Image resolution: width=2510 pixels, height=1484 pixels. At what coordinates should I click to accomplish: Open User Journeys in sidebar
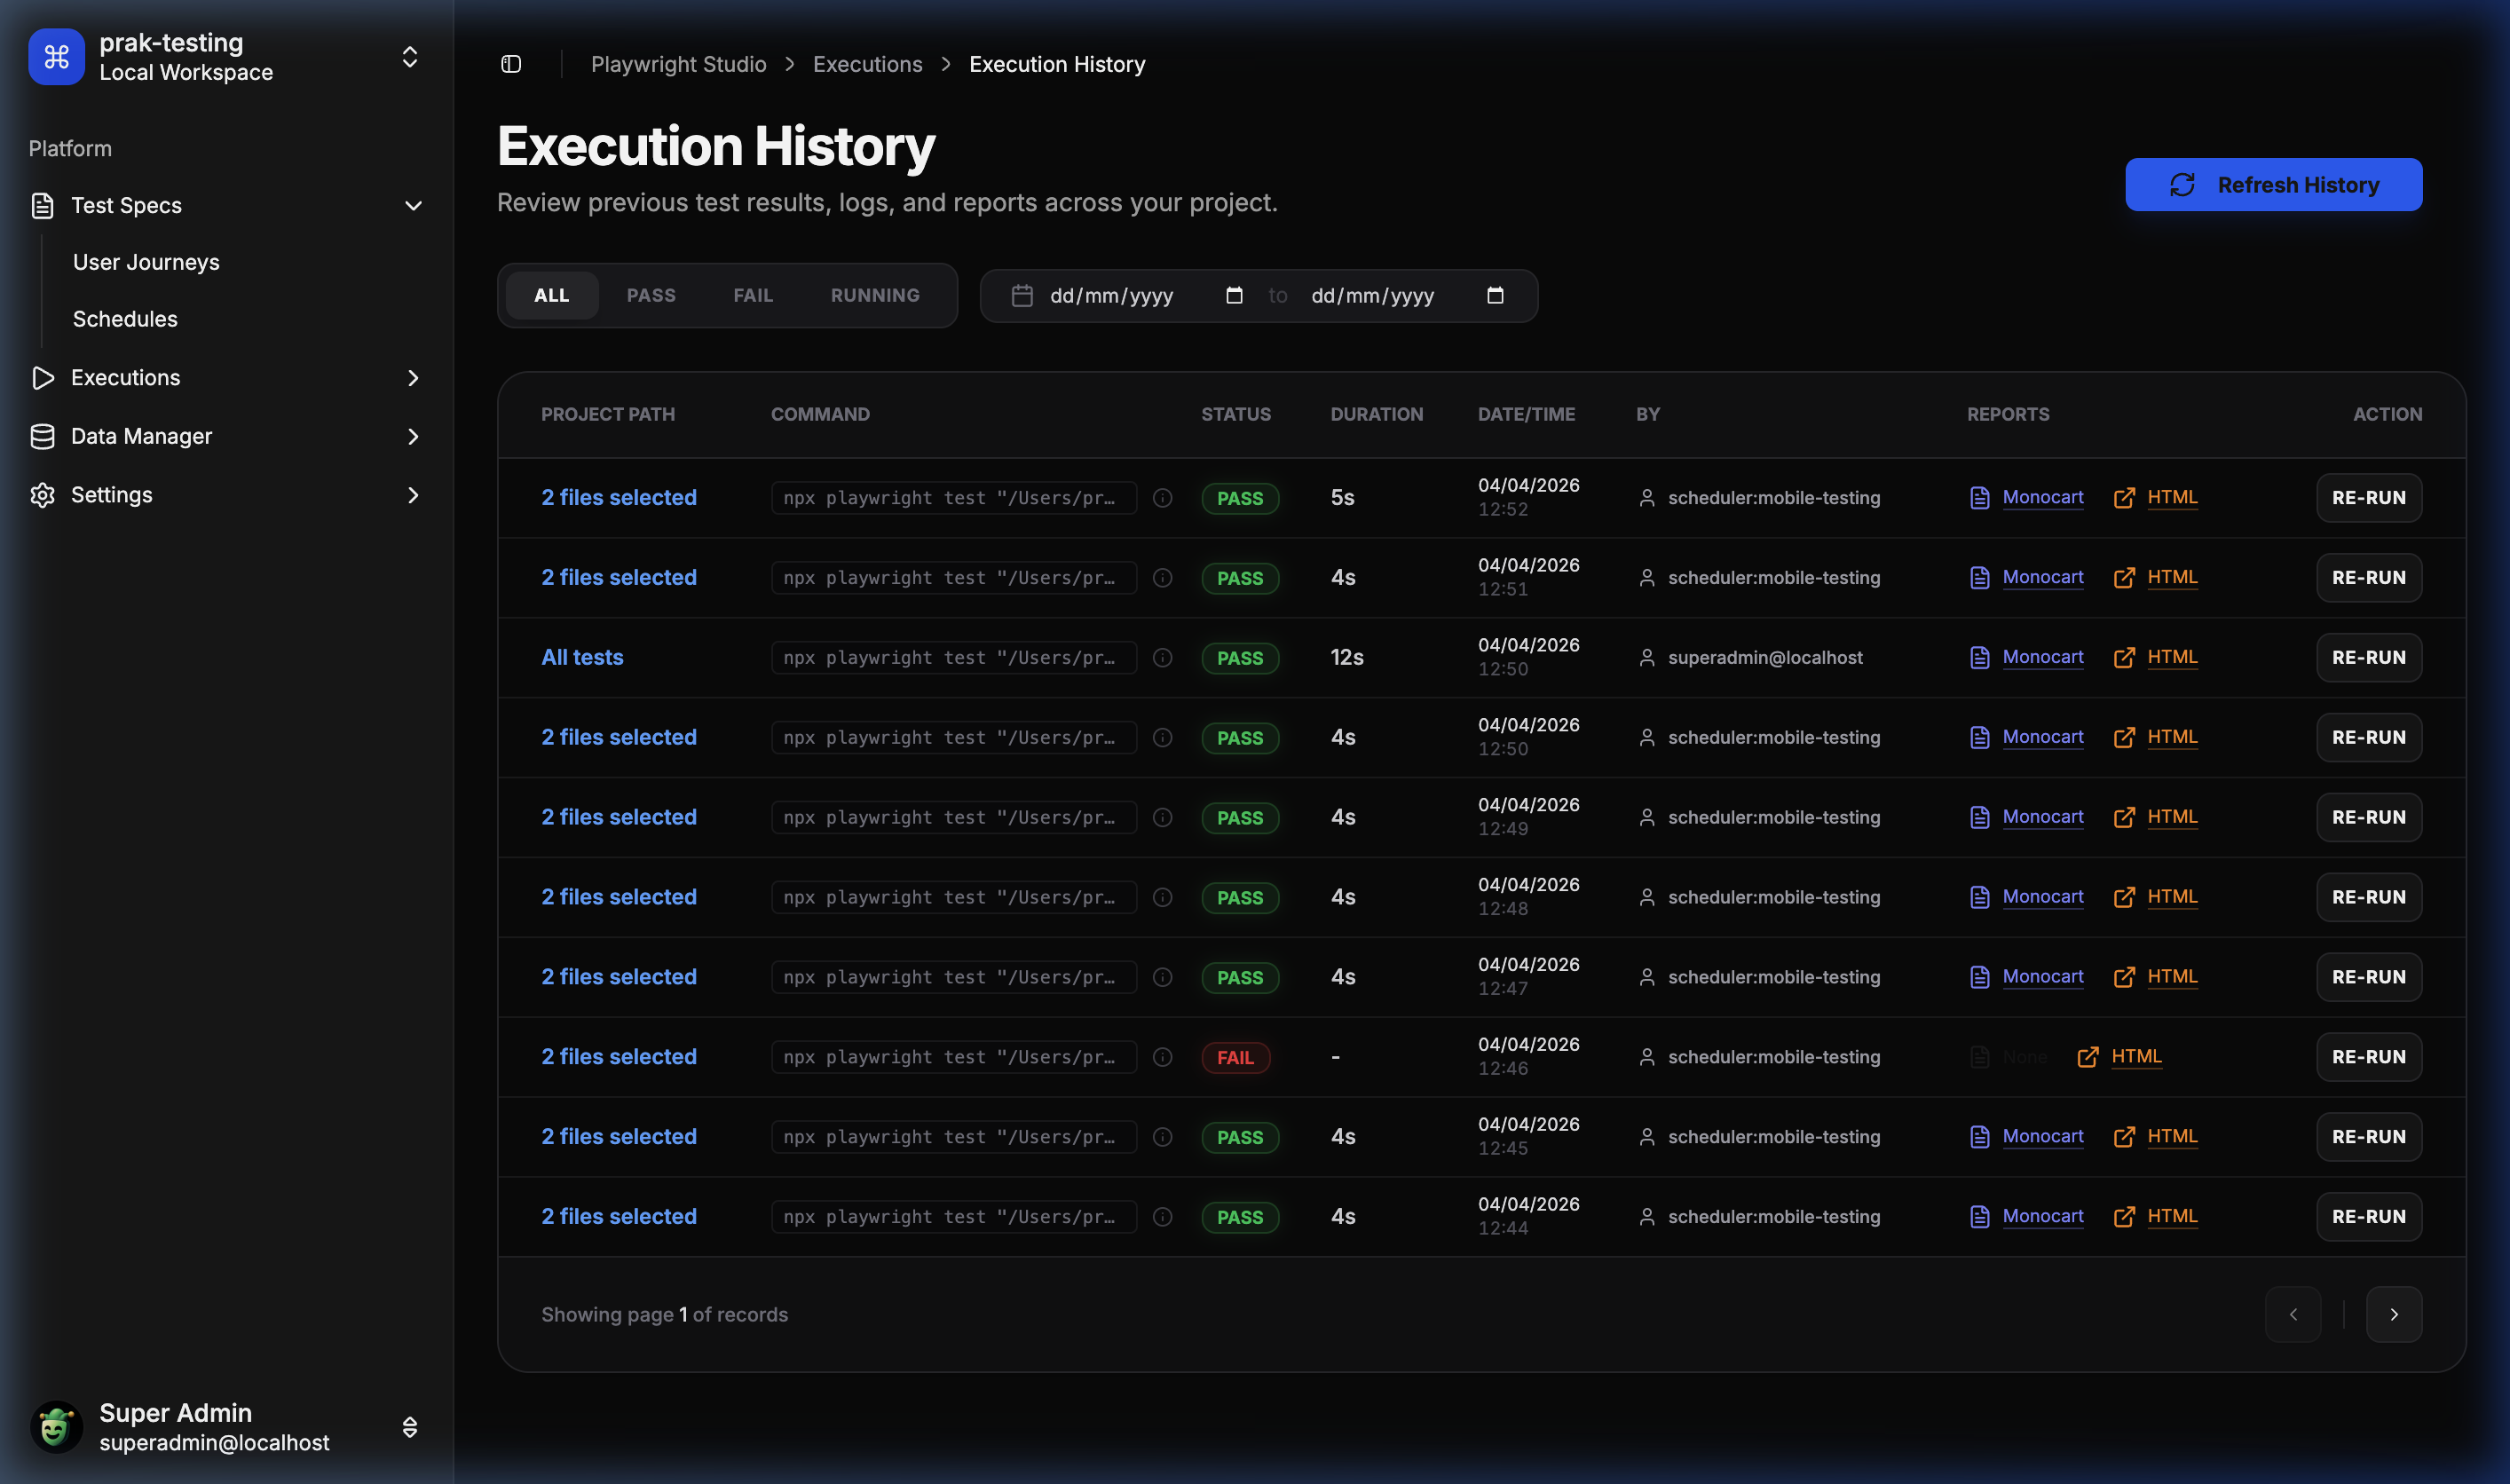[146, 262]
